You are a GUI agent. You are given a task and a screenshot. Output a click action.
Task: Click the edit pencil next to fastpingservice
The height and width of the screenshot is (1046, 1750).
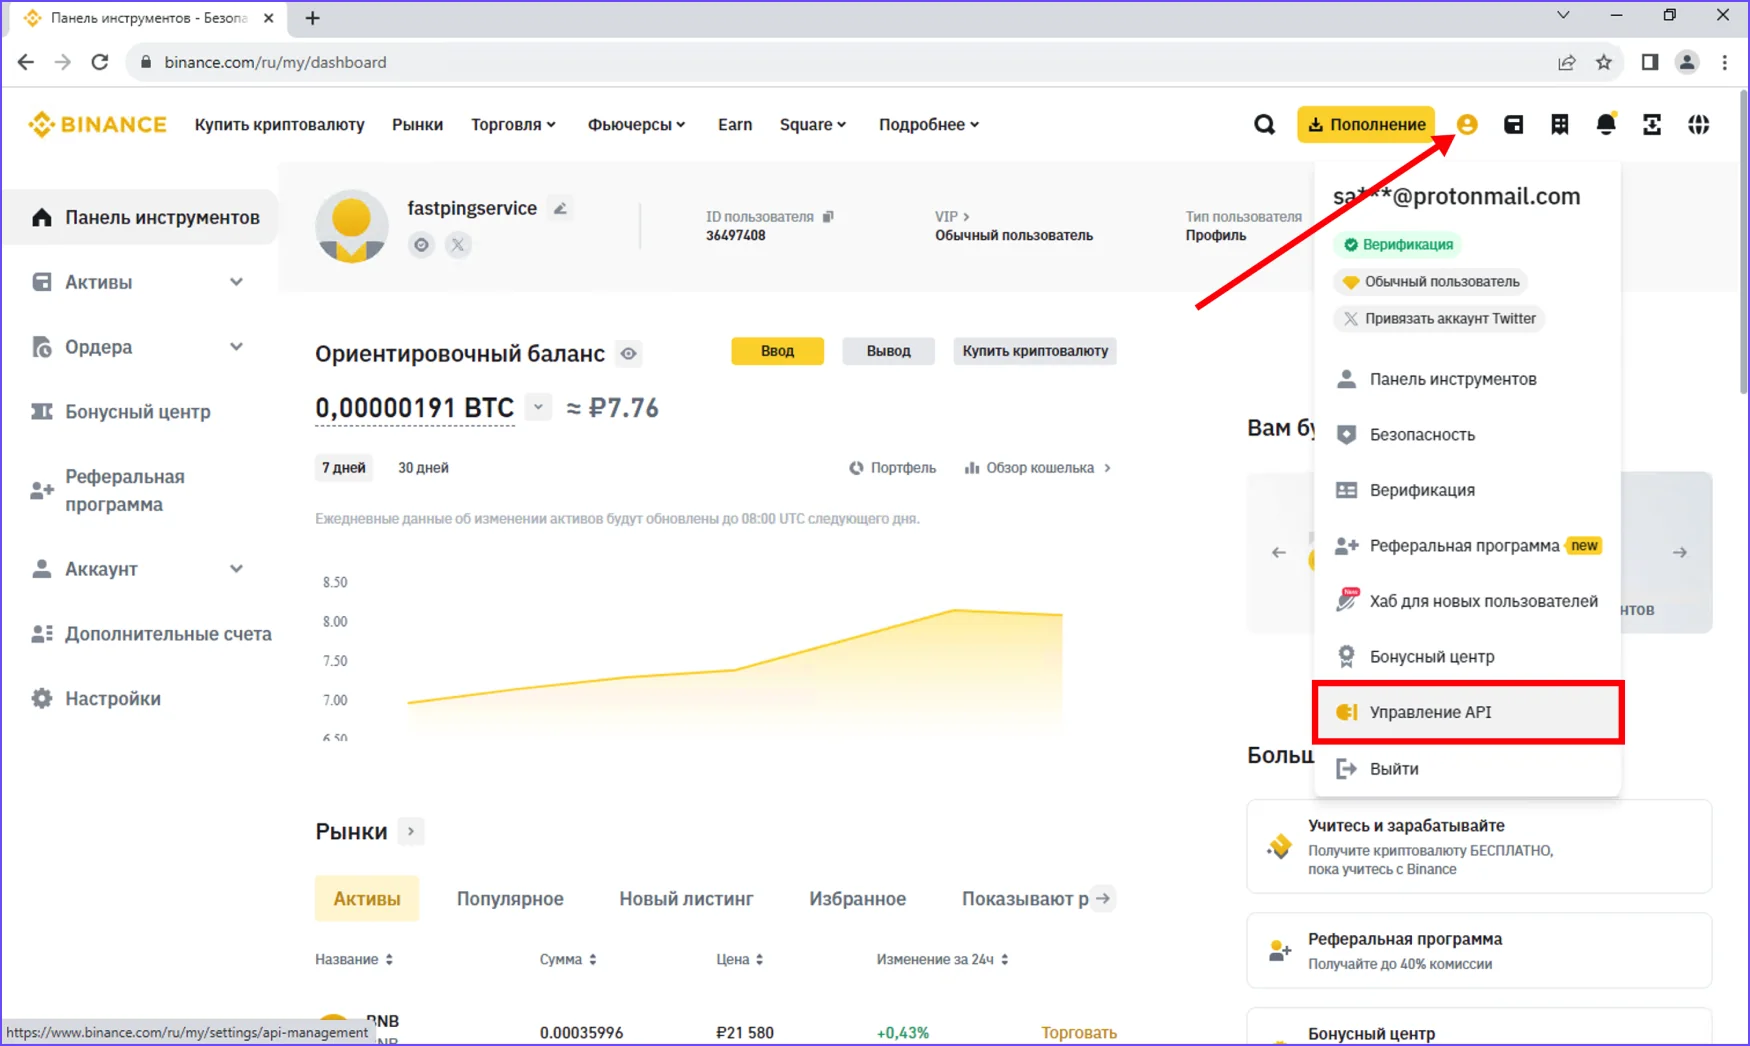[x=561, y=209]
